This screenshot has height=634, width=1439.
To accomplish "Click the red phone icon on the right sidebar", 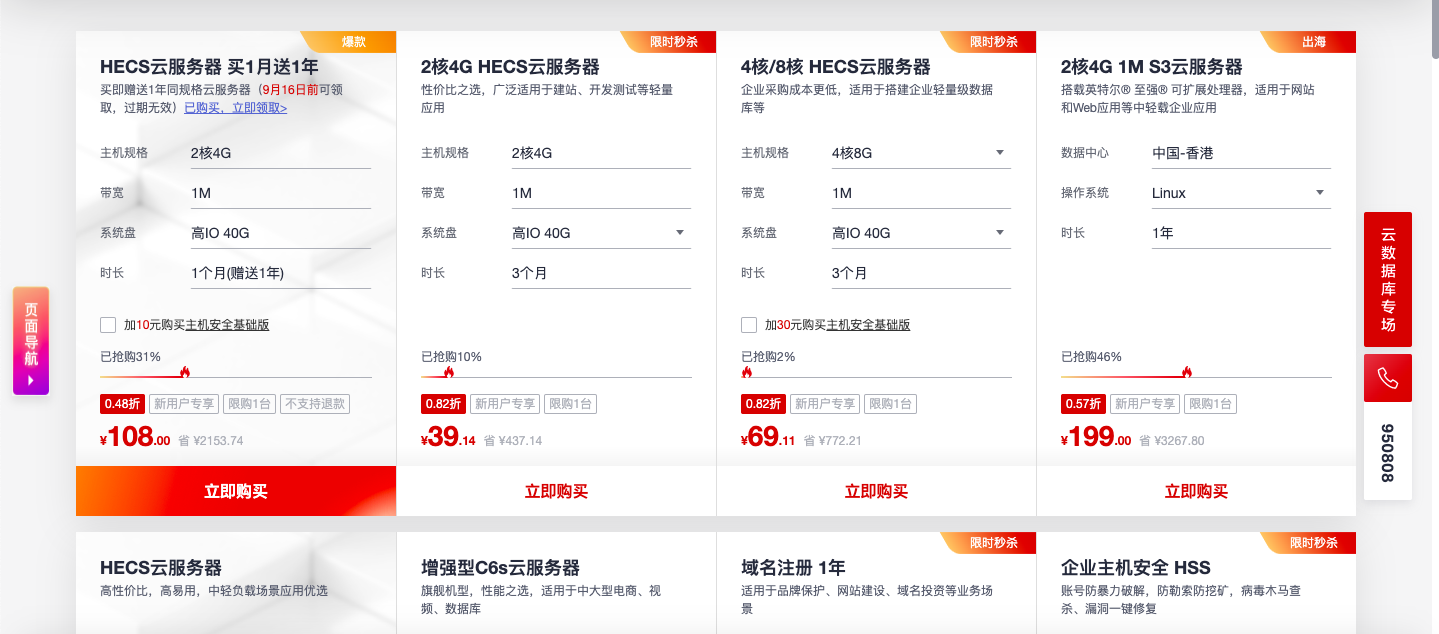I will pos(1388,378).
